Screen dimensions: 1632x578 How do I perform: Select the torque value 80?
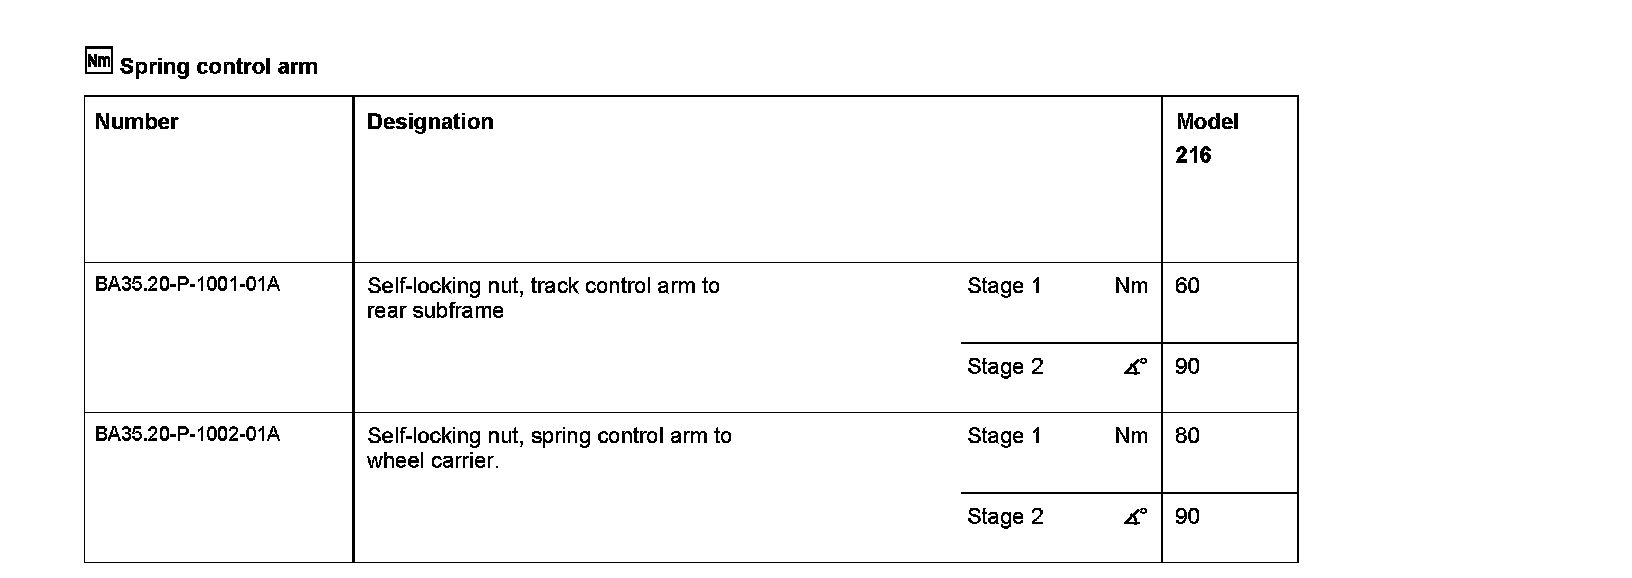(x=1187, y=436)
